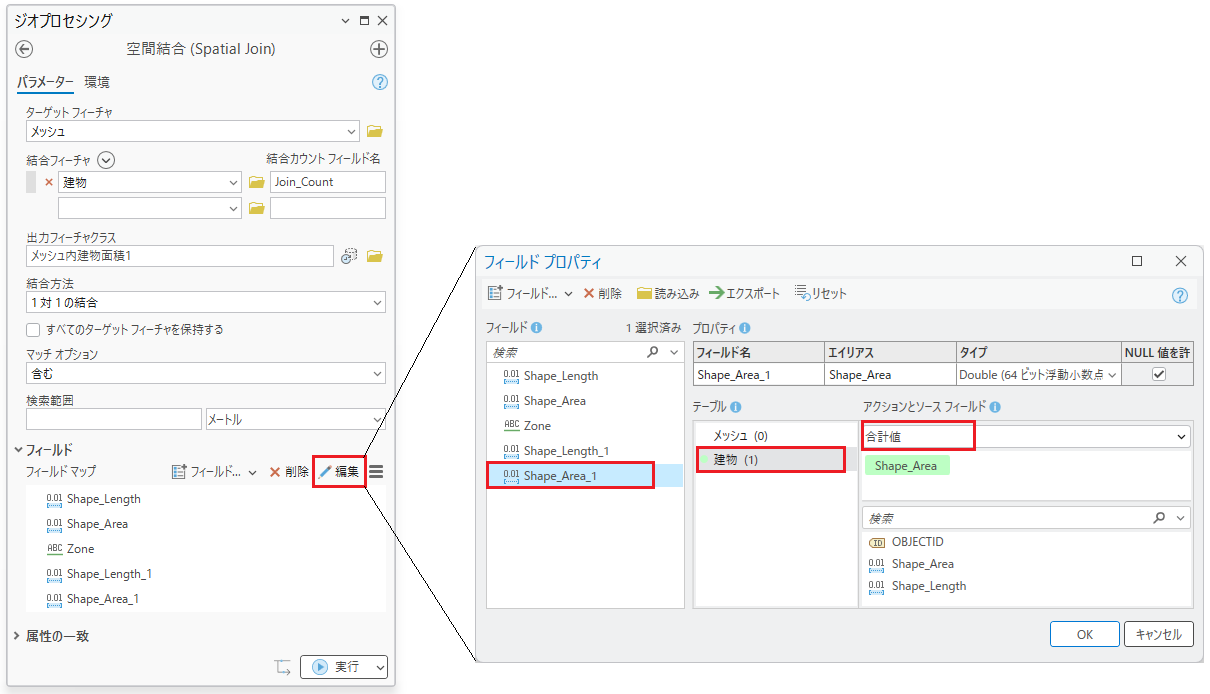Click 読み込み in Field Properties toolbar
The height and width of the screenshot is (694, 1210).
point(668,293)
